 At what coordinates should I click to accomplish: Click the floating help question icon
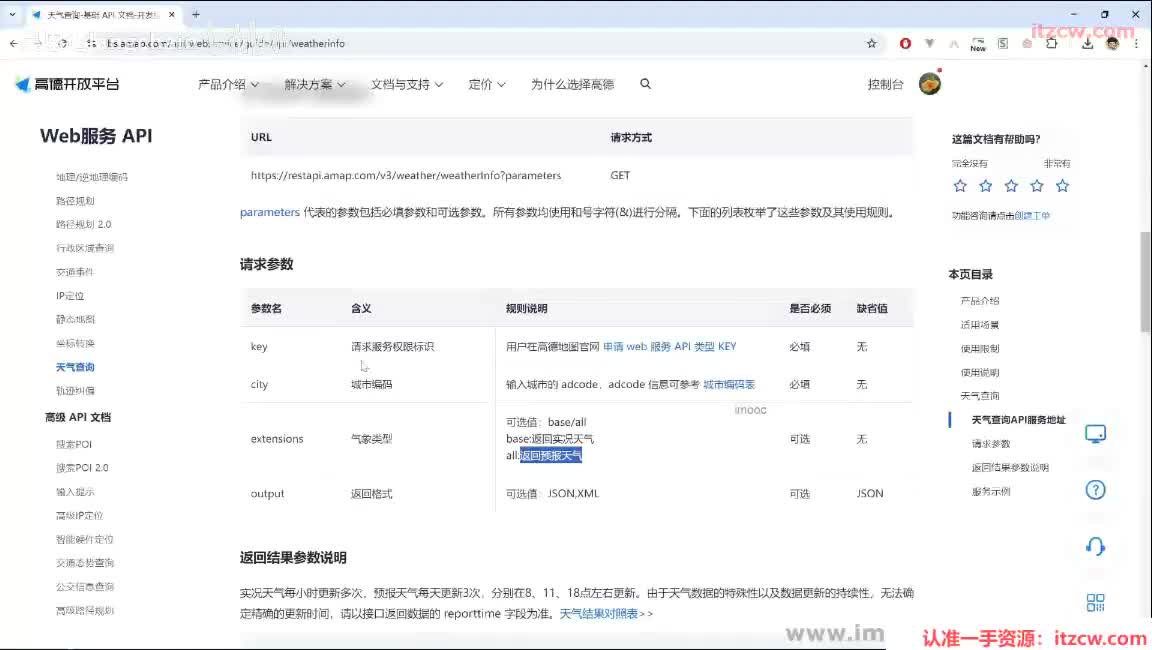[x=1095, y=490]
